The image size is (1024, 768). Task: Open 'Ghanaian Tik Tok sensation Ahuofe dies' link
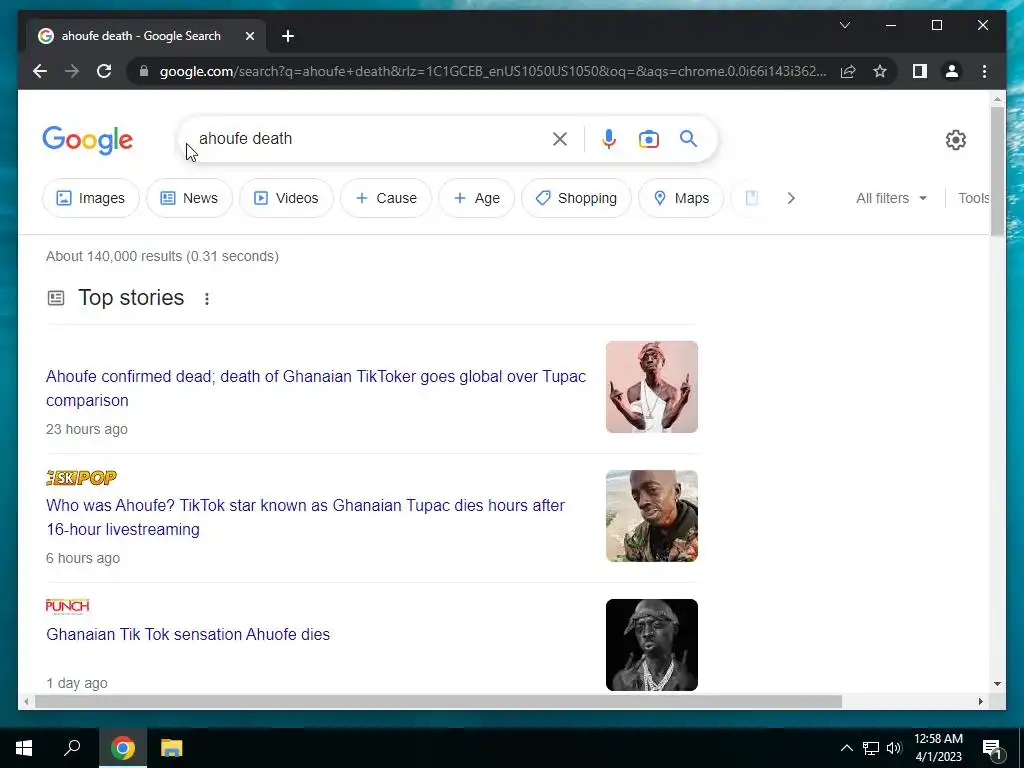click(x=188, y=634)
